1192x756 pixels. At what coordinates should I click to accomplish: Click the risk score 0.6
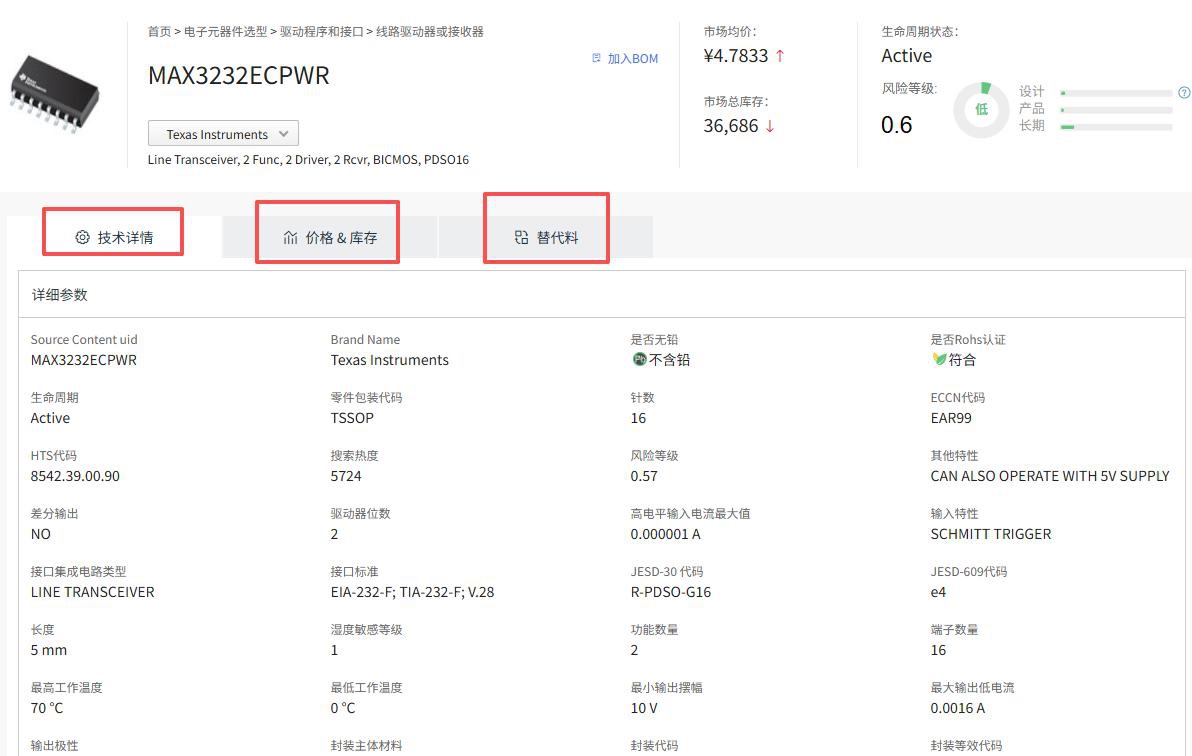896,125
